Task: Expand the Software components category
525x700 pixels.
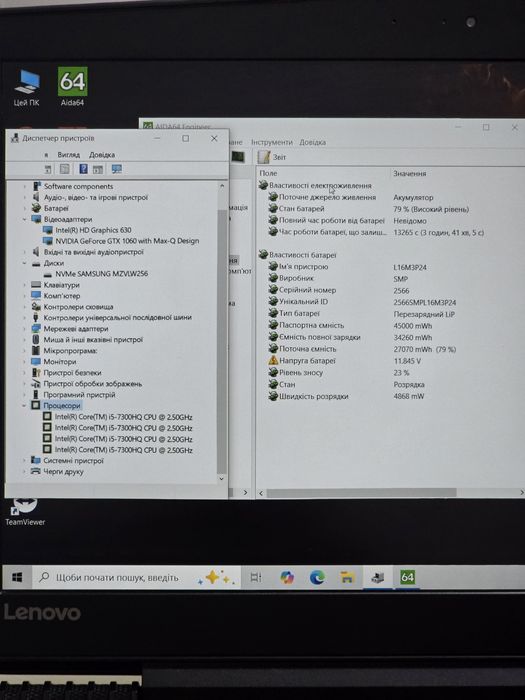Action: coord(25,186)
